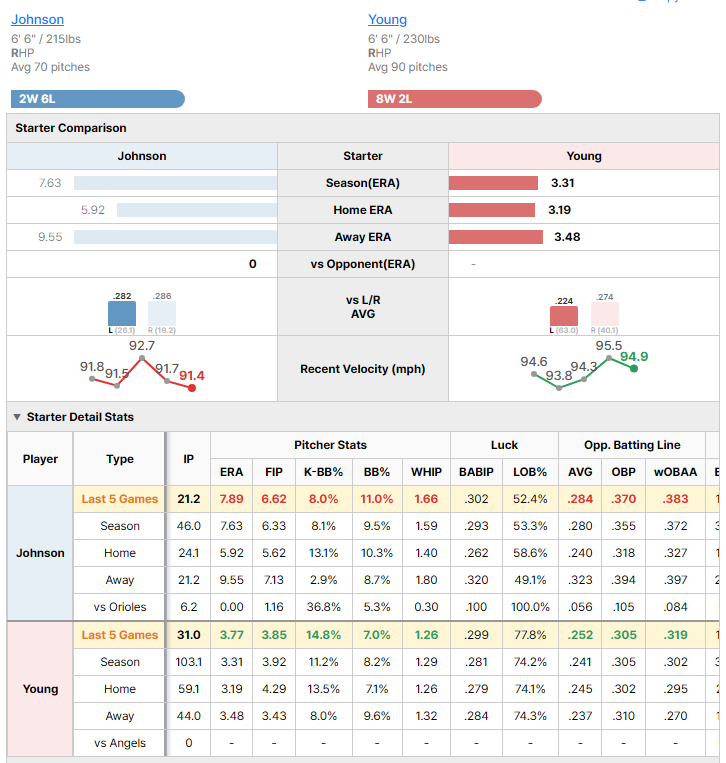
Task: Click the LOB% column header
Action: pos(530,472)
